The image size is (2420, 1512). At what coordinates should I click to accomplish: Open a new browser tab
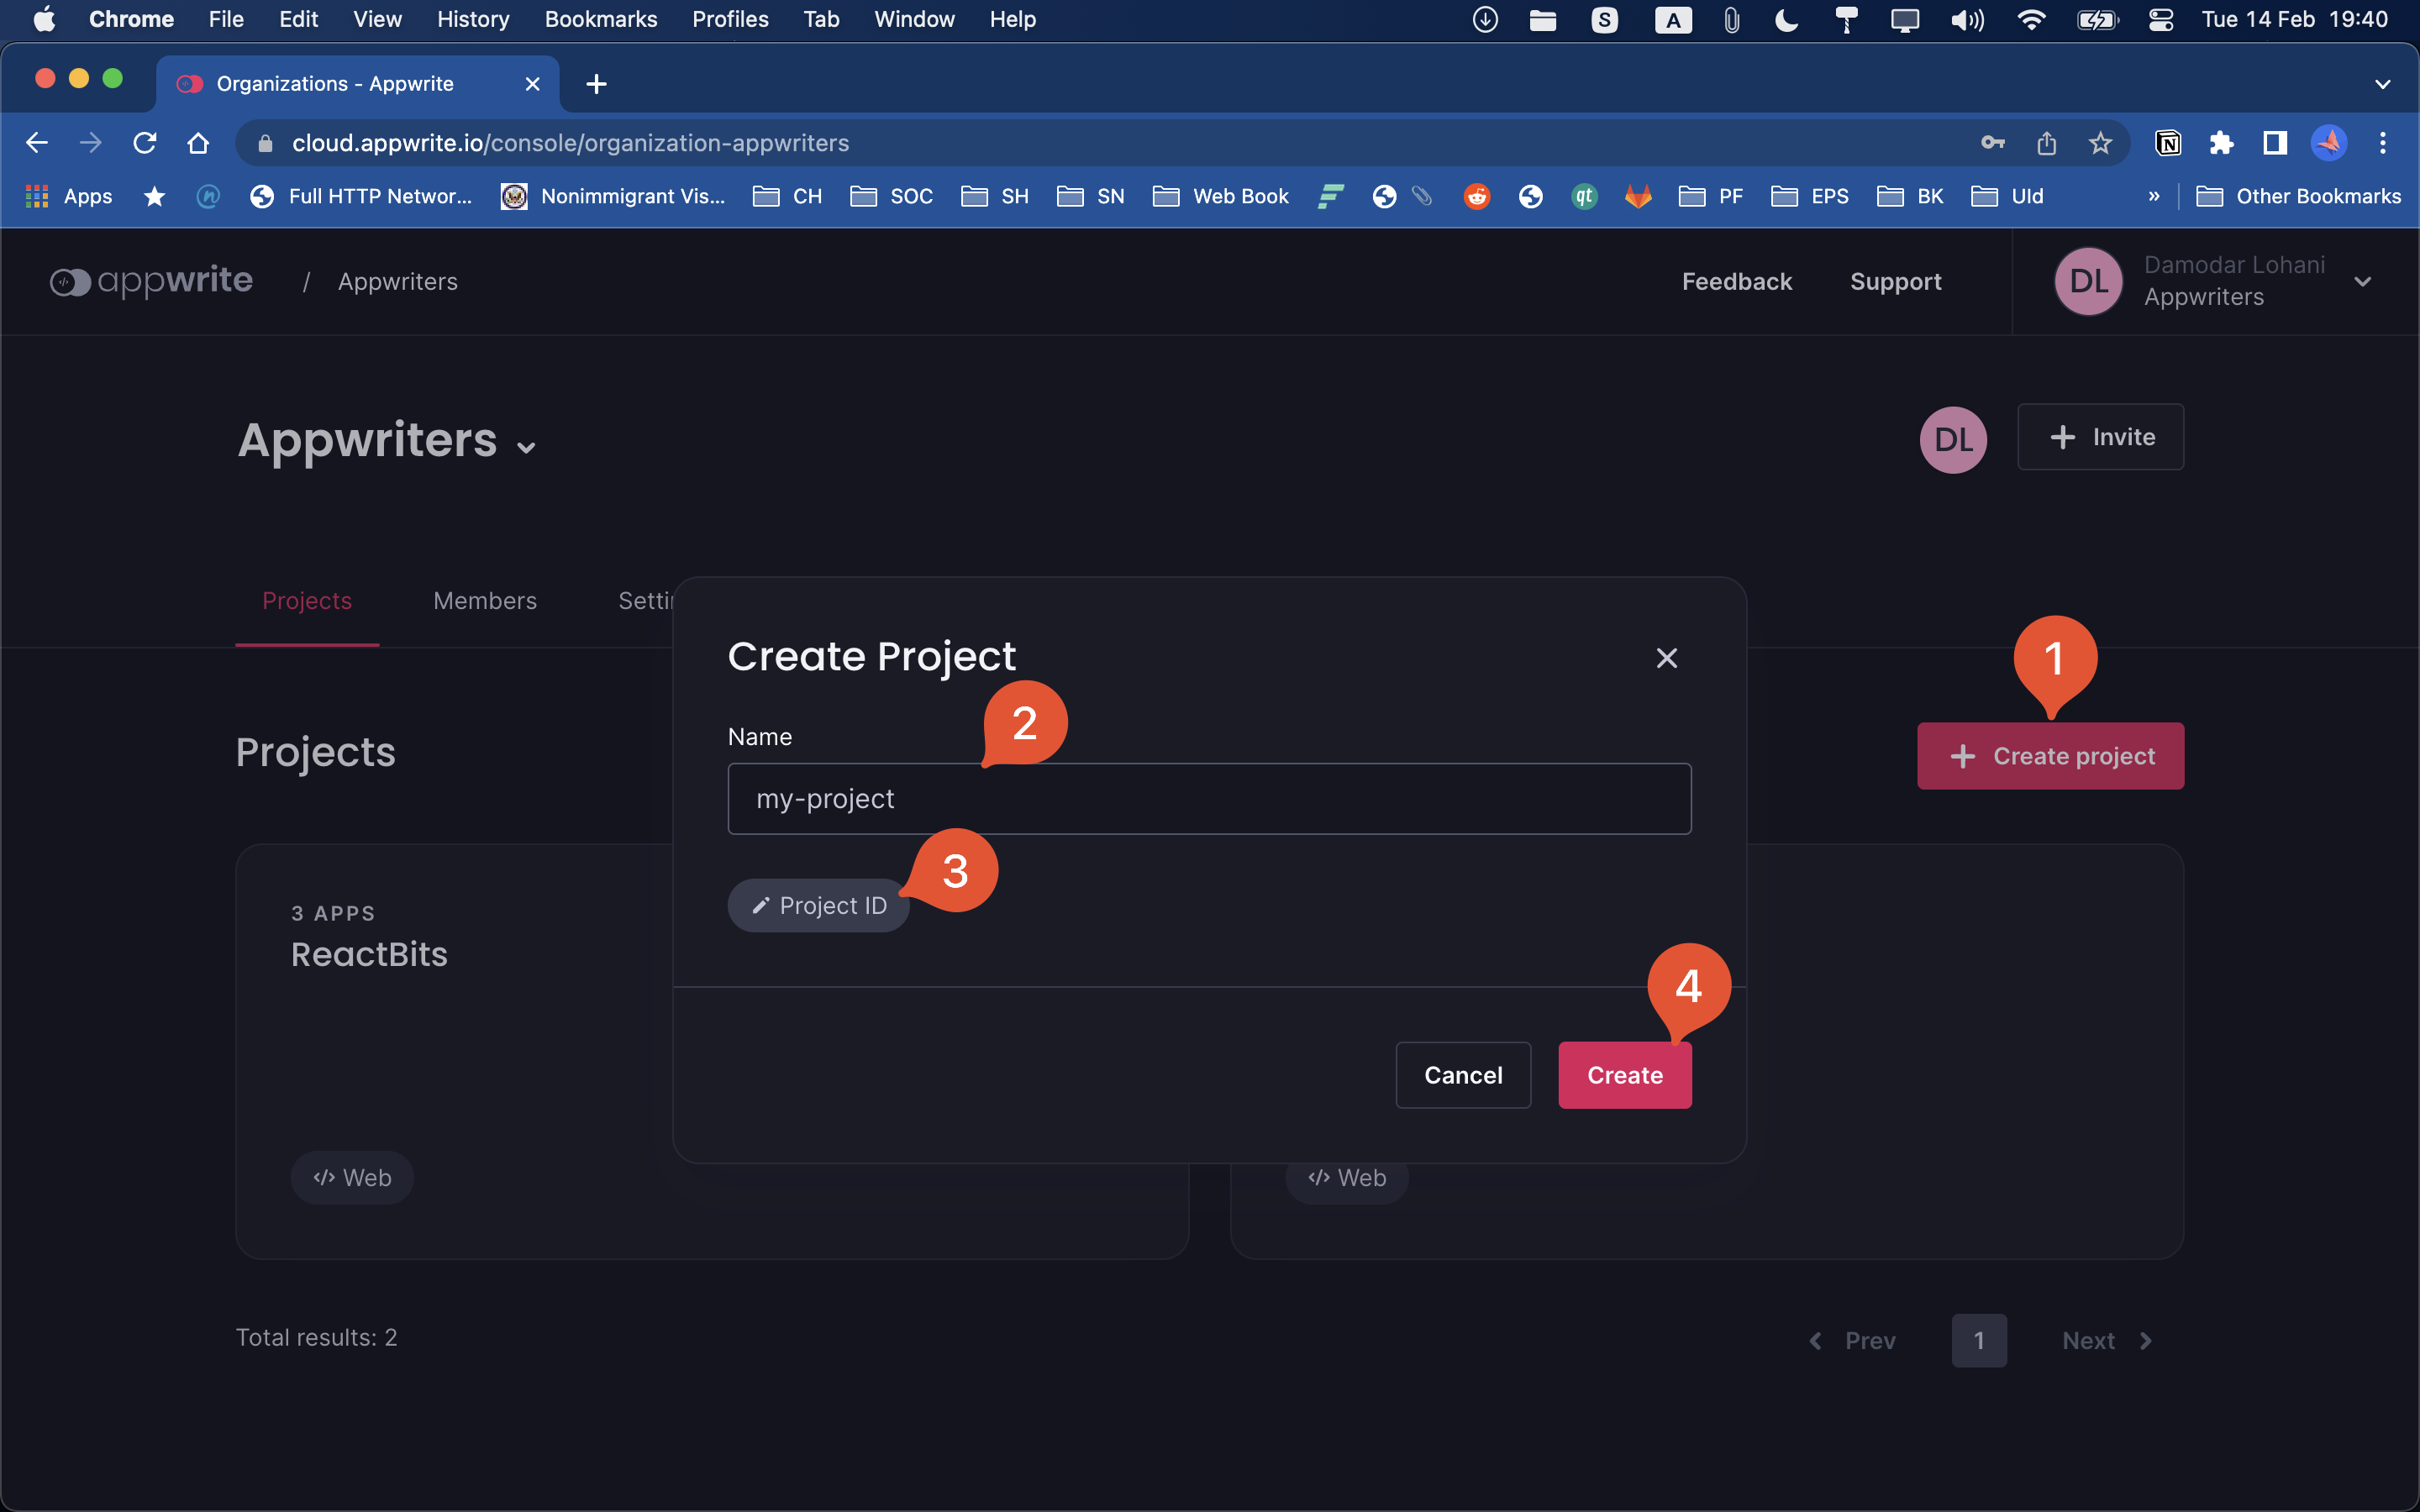[x=596, y=84]
